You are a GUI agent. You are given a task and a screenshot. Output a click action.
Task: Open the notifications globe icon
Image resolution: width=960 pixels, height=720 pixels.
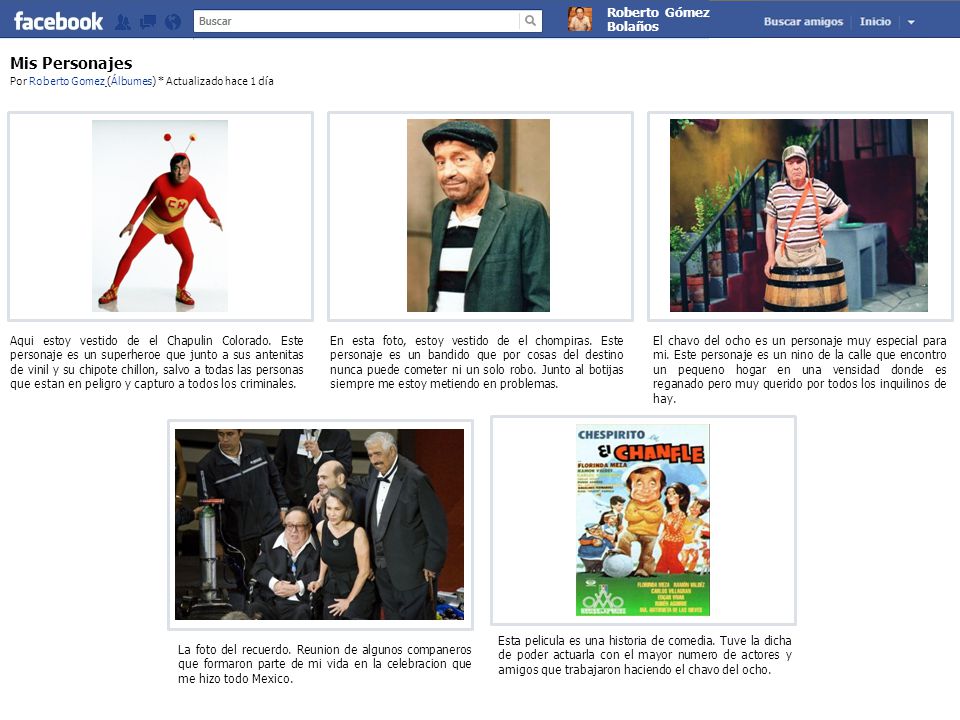click(x=173, y=22)
